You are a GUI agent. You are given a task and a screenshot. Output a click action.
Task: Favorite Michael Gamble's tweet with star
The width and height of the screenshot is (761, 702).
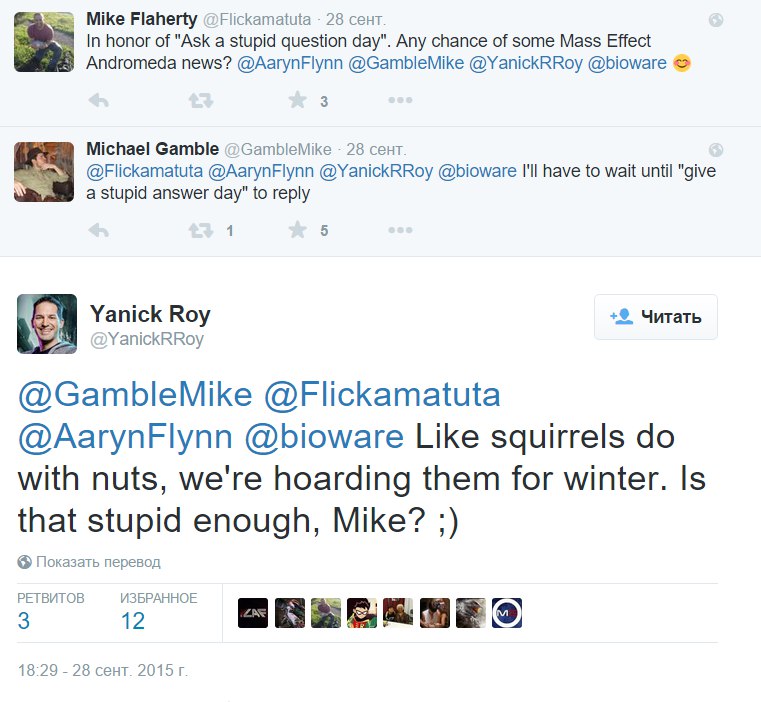click(297, 231)
